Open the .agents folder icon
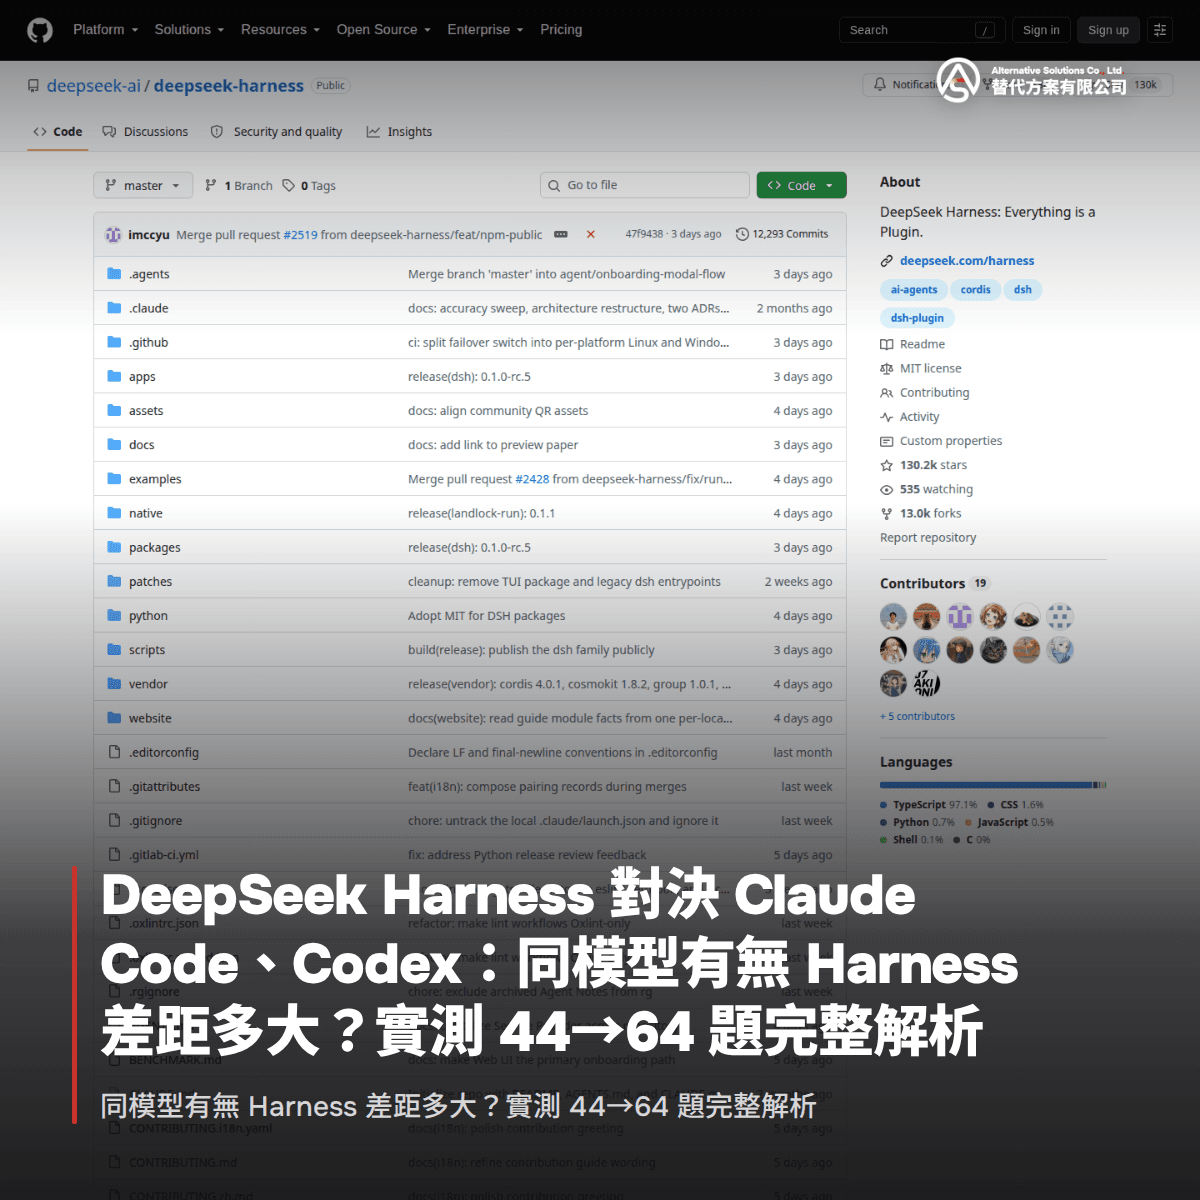1200x1200 pixels. (x=114, y=274)
